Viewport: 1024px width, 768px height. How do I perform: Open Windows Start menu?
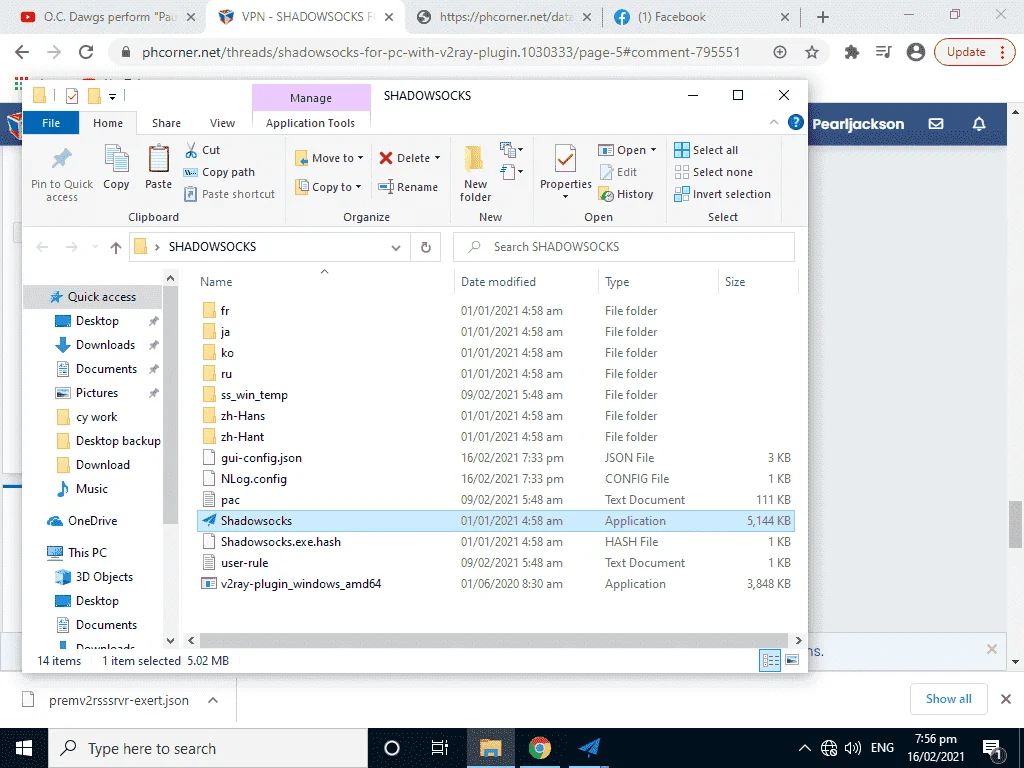(24, 748)
